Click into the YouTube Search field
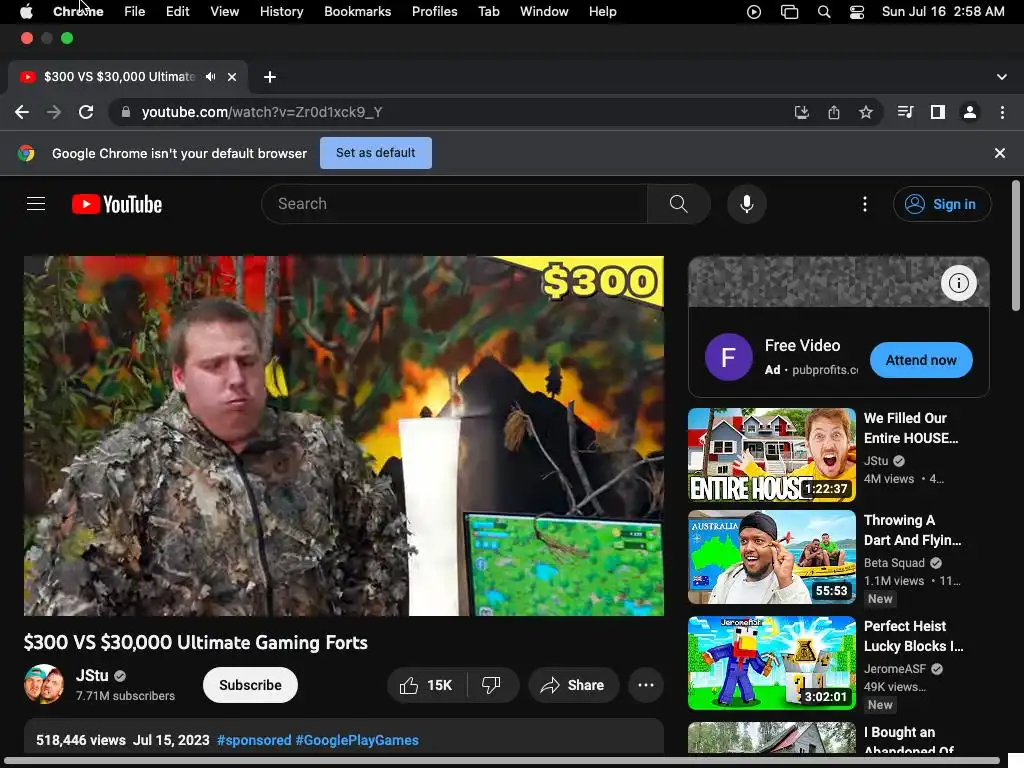The image size is (1024, 768). click(455, 204)
